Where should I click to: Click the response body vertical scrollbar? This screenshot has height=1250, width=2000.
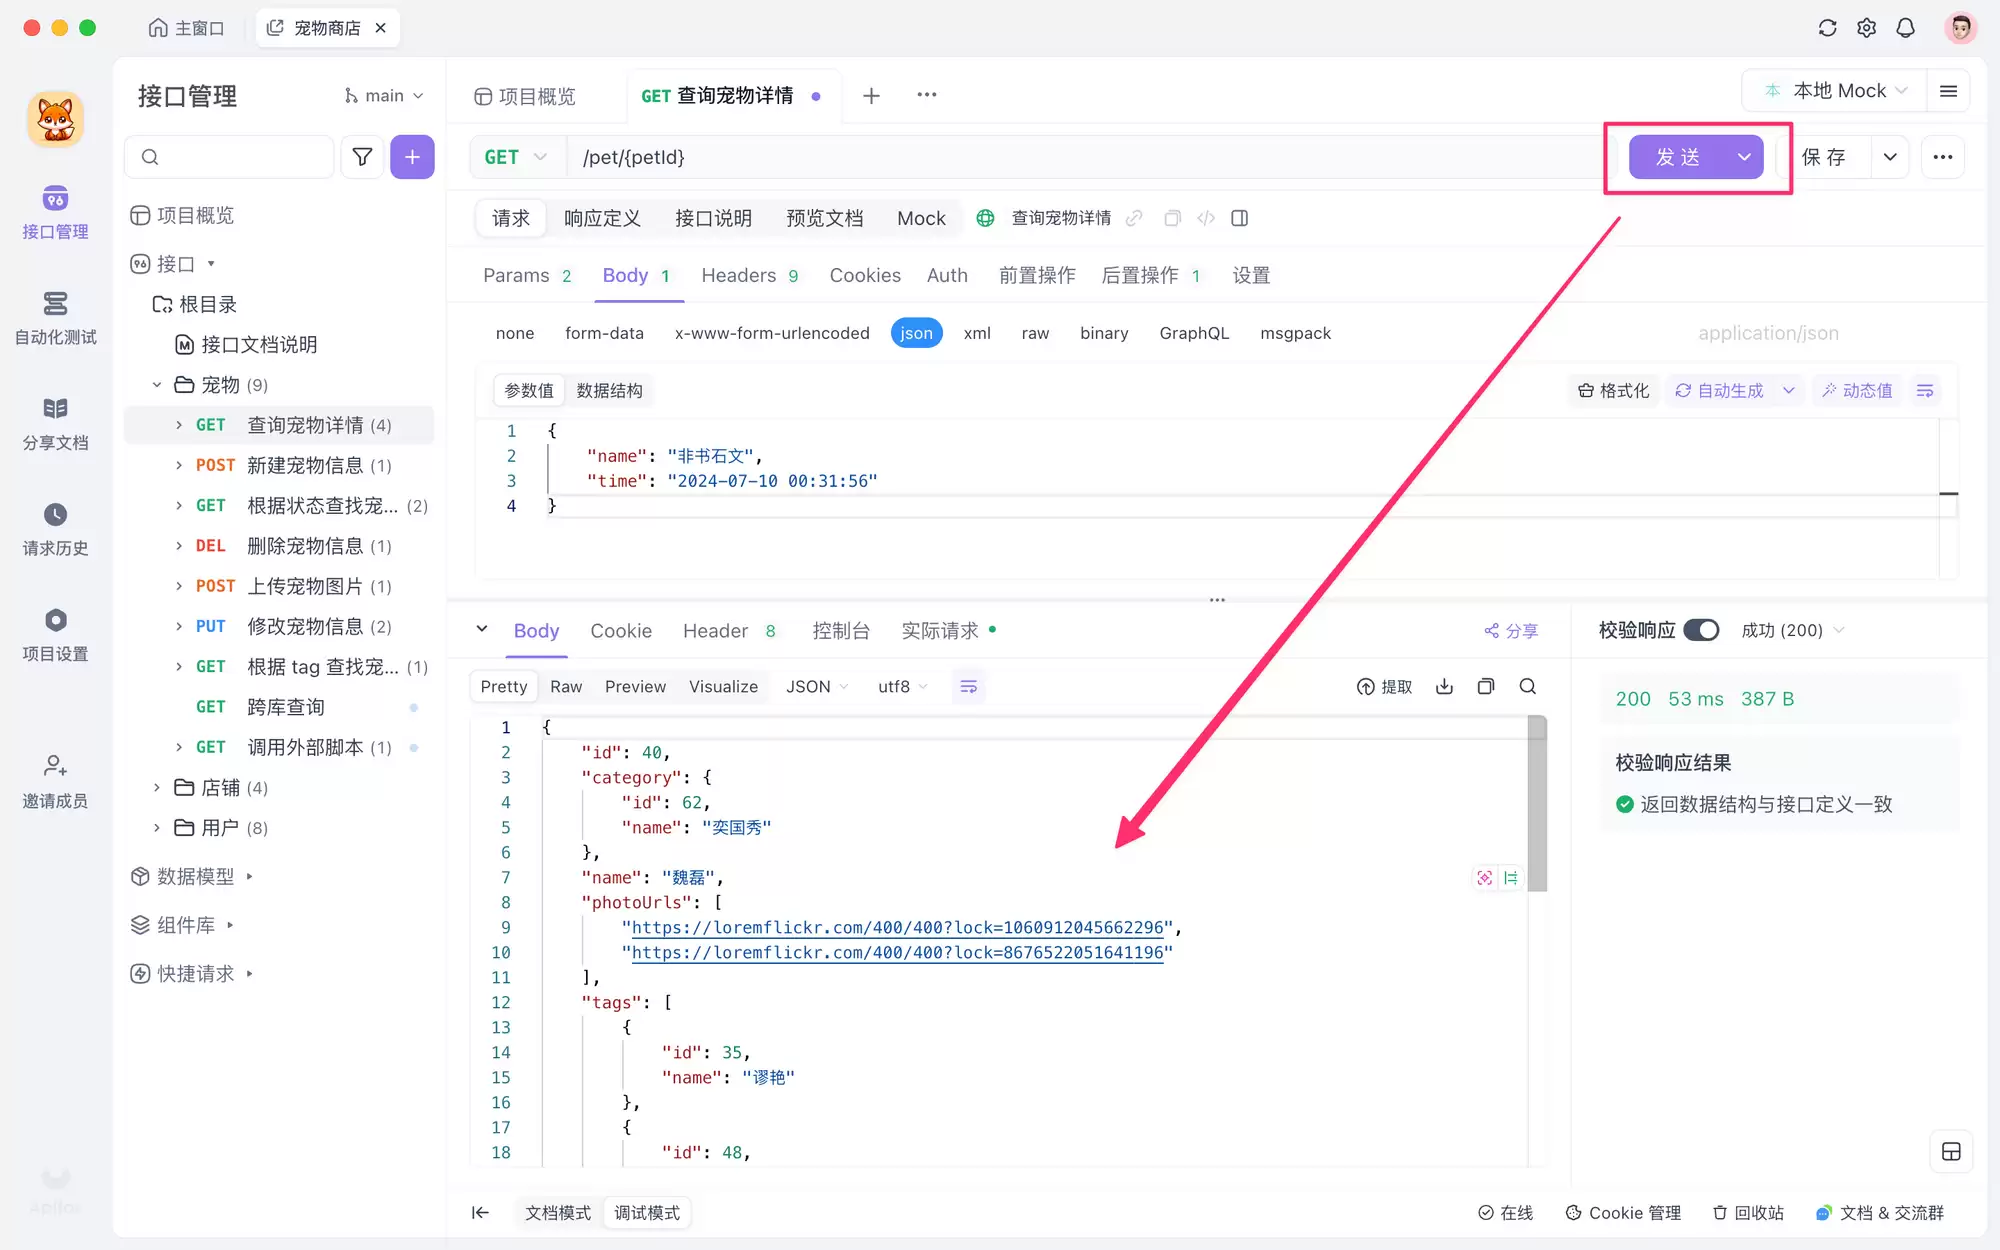tap(1537, 803)
